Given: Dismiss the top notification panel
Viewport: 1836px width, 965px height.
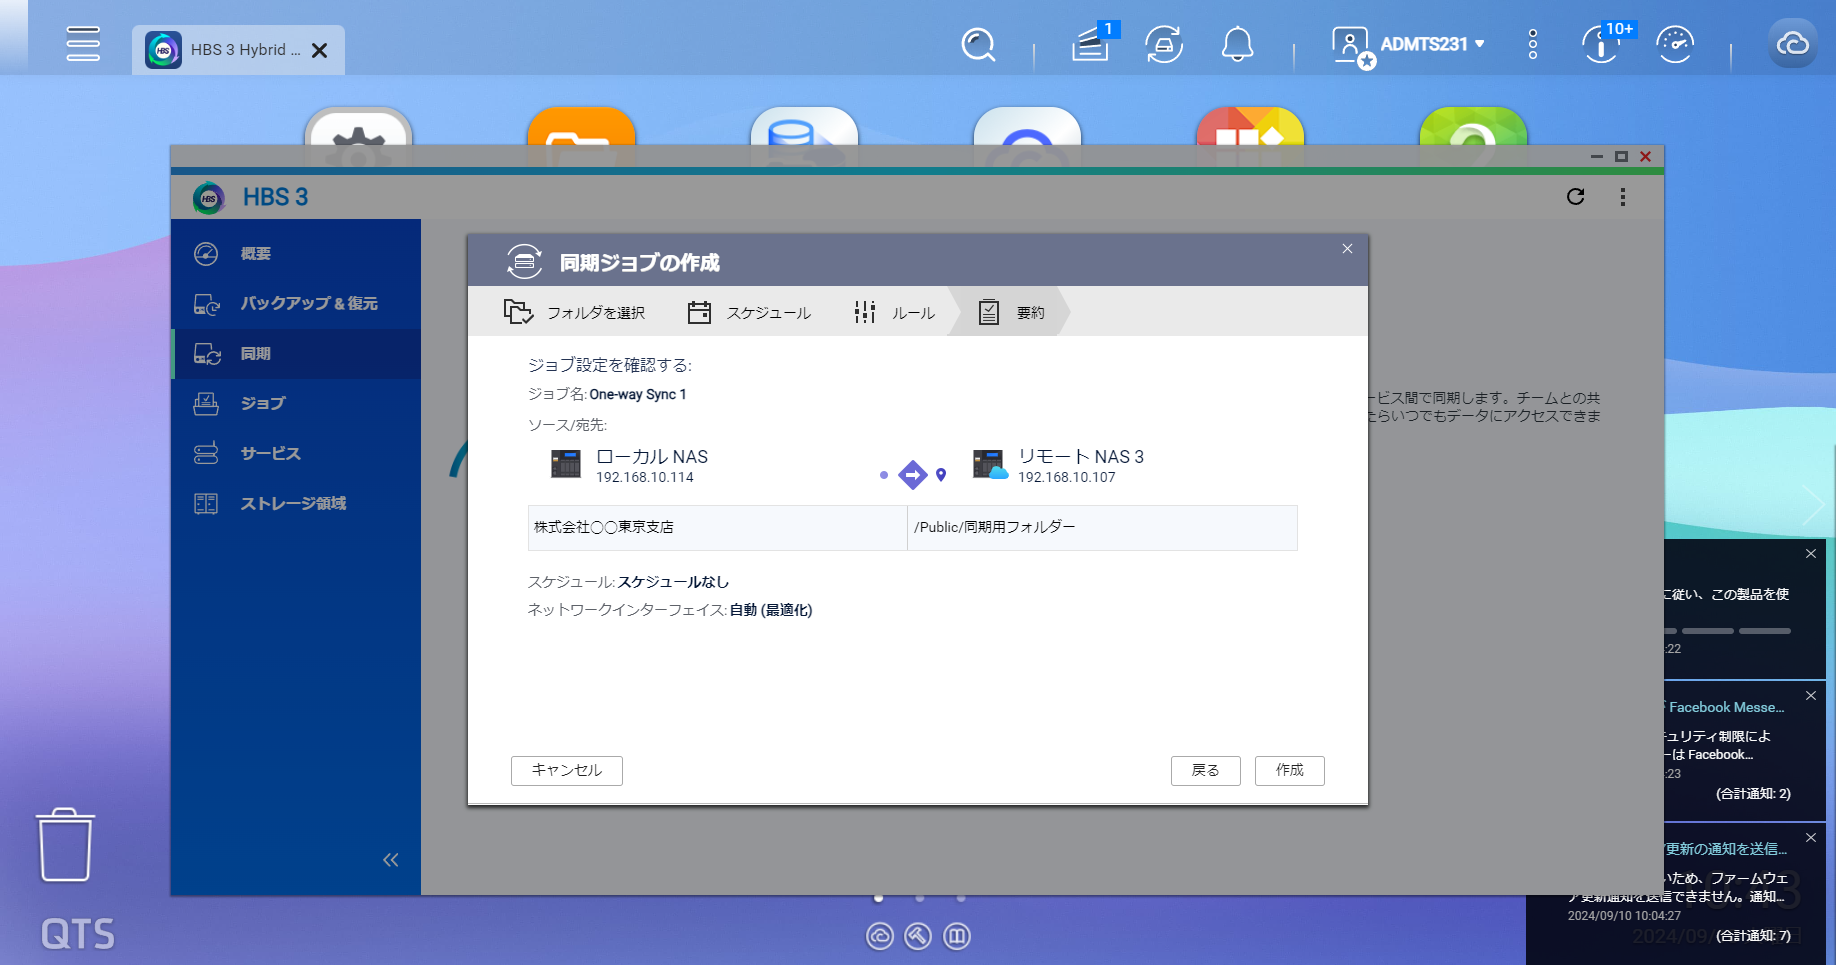Looking at the screenshot, I should [1811, 553].
